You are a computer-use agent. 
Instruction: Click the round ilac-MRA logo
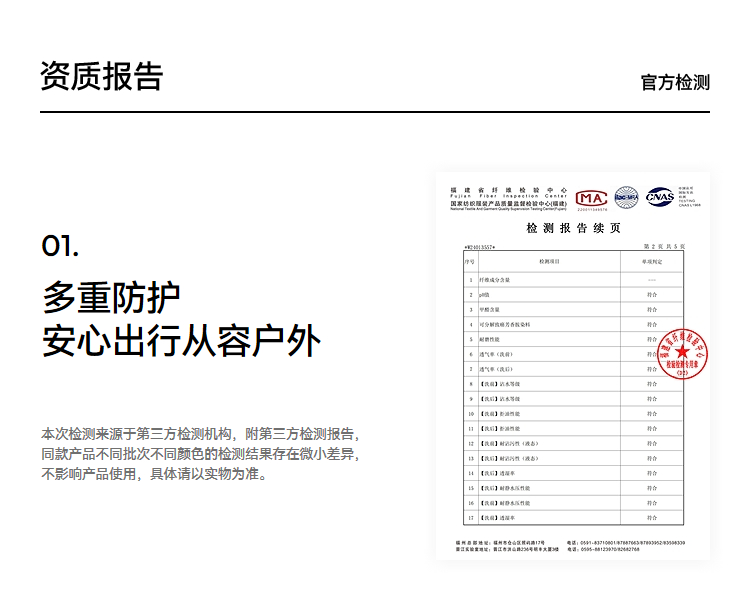point(626,197)
